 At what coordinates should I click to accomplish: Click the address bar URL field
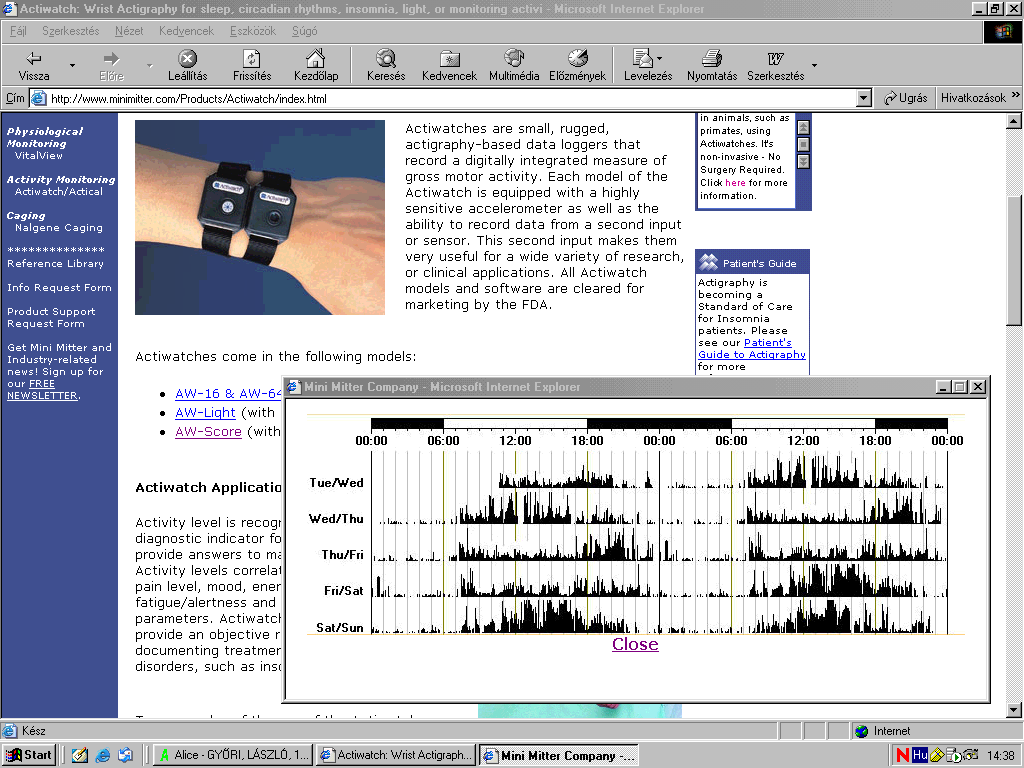[x=451, y=99]
